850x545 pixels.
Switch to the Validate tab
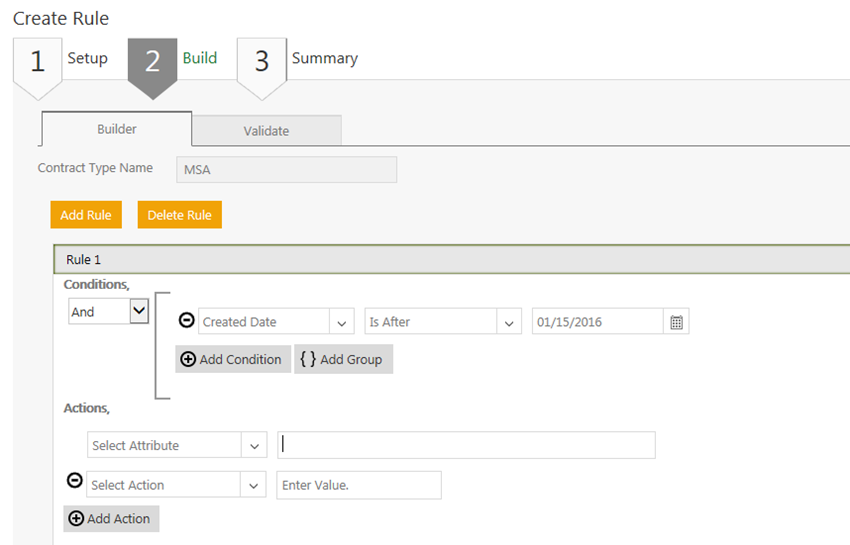266,131
